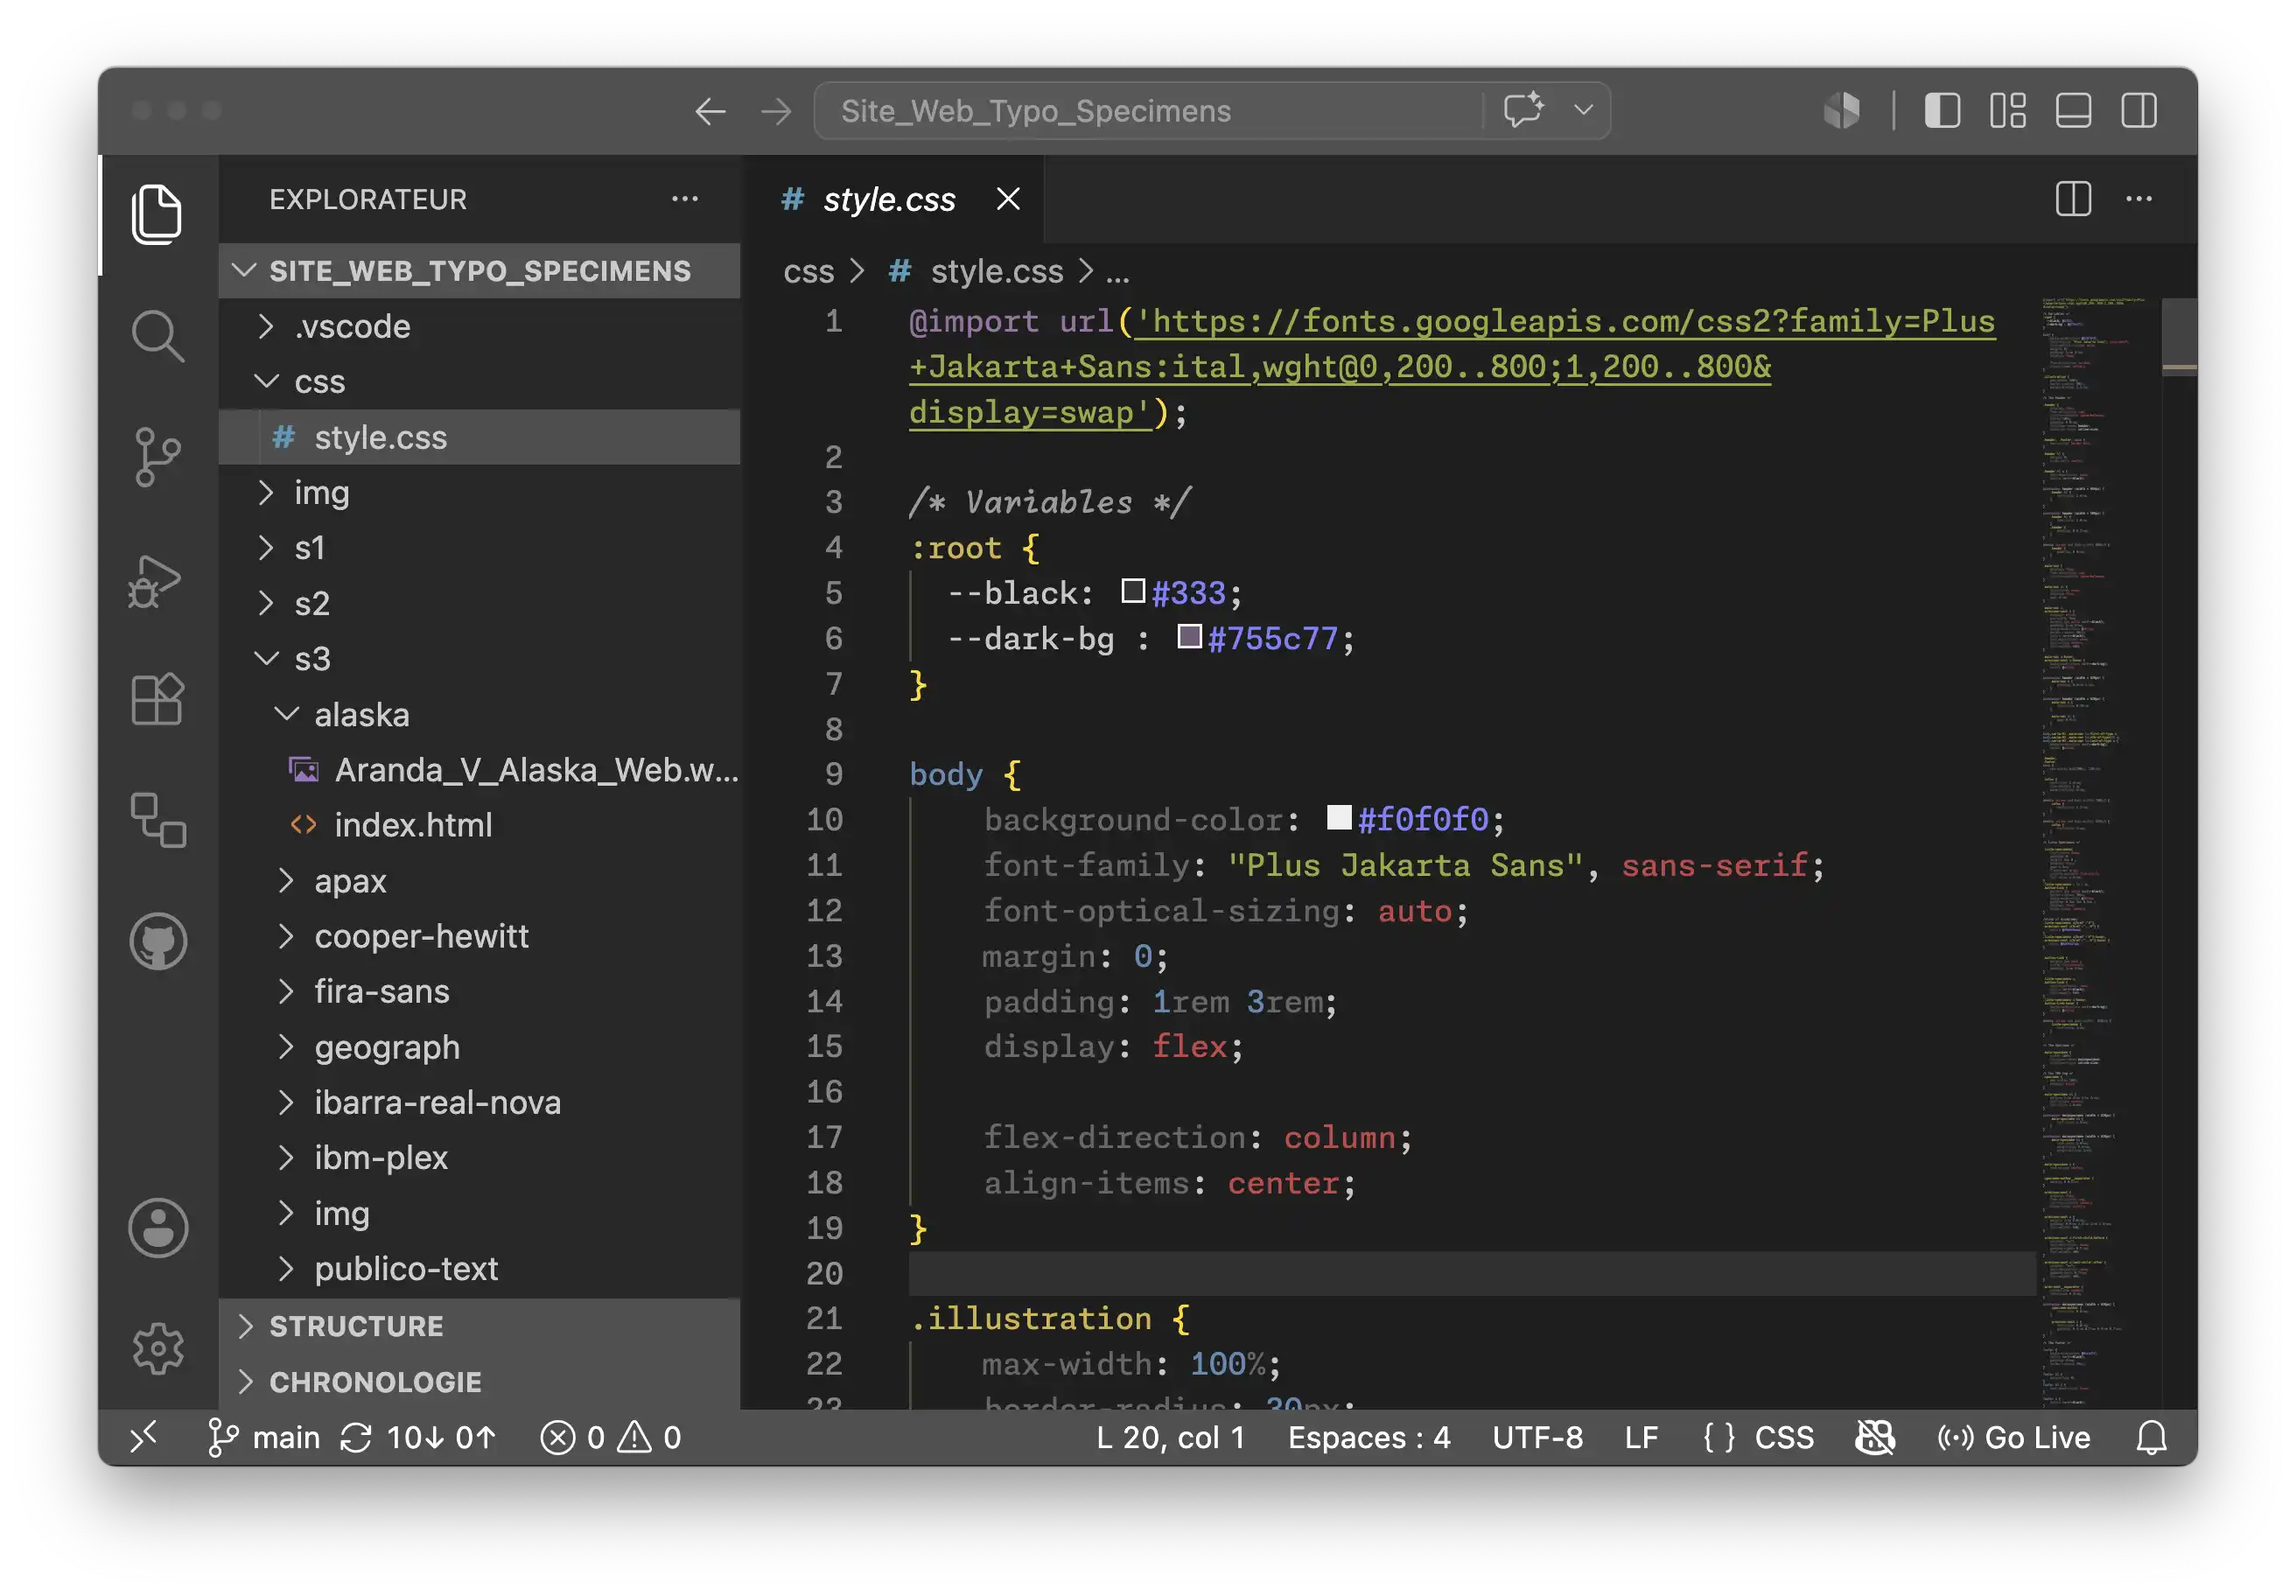This screenshot has height=1596, width=2296.
Task: Collapse the SITE_WEB_TYPO_SPECIMENS root folder
Action: tap(479, 271)
